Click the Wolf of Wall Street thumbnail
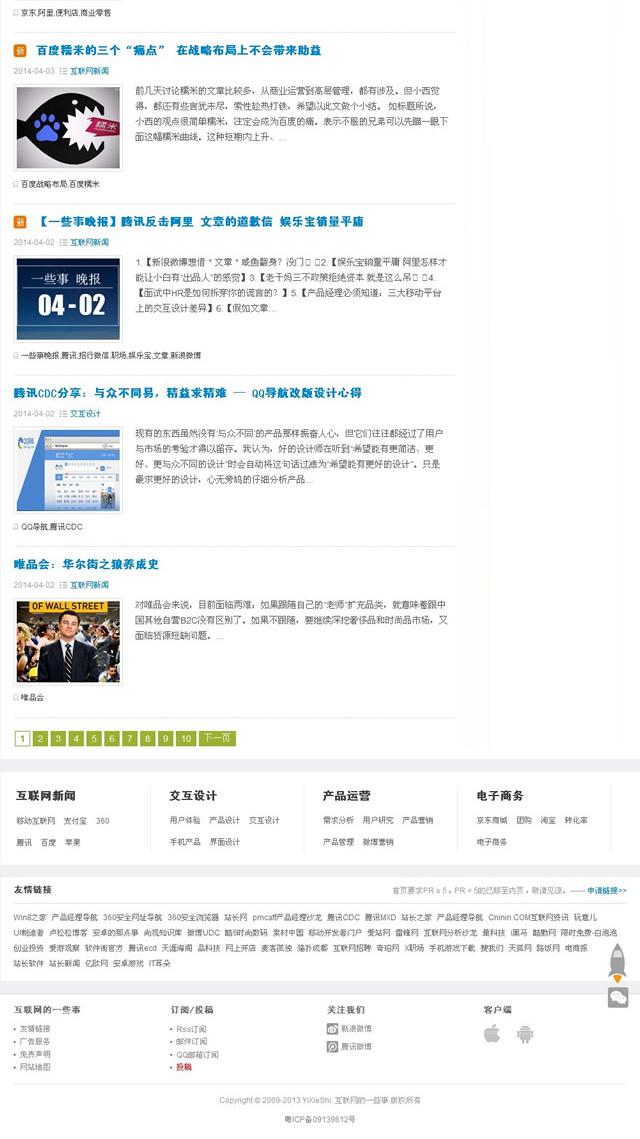This screenshot has width=640, height=1139. tap(68, 641)
